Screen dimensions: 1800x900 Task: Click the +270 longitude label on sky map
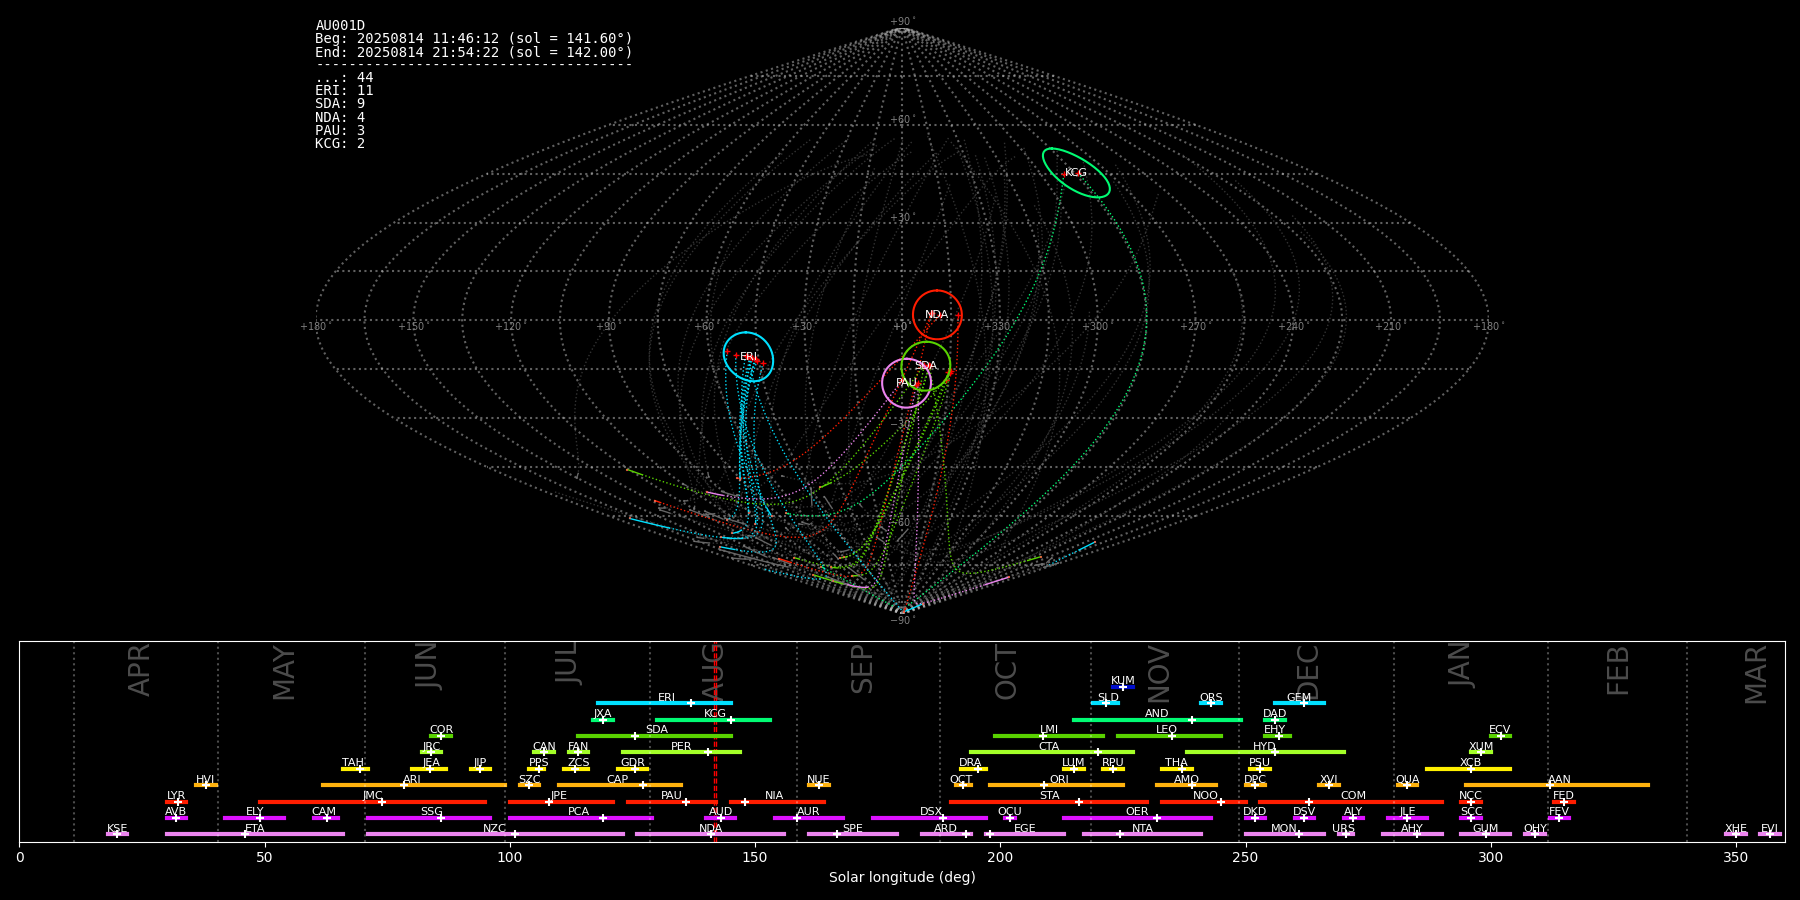[1193, 326]
